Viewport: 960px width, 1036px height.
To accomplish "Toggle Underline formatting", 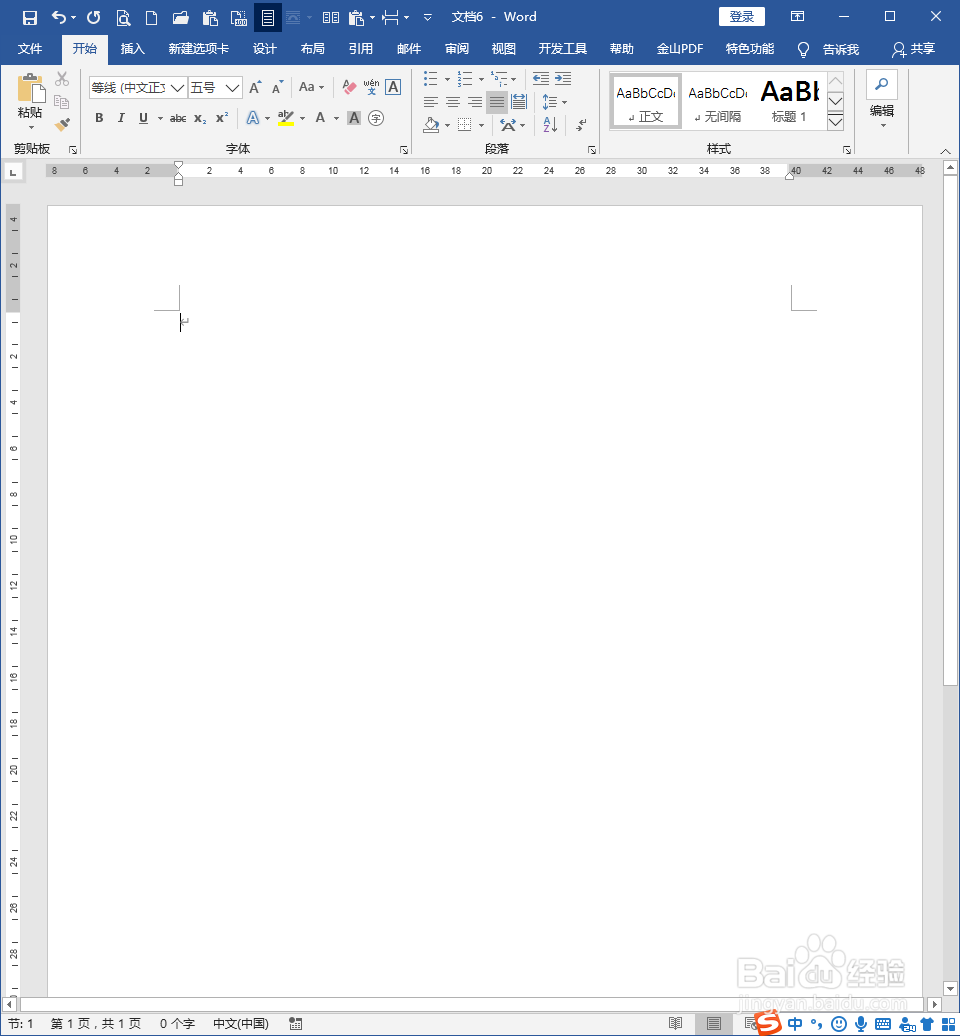I will click(x=143, y=118).
